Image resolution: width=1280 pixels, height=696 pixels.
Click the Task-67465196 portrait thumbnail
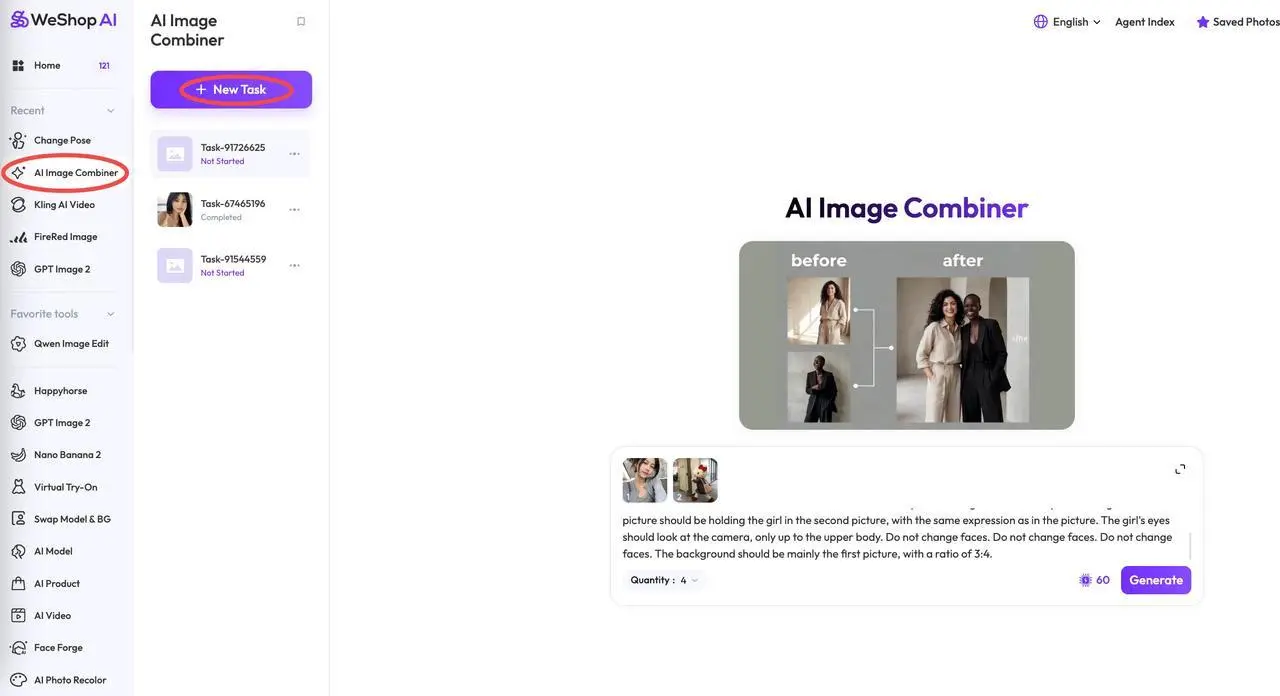175,210
